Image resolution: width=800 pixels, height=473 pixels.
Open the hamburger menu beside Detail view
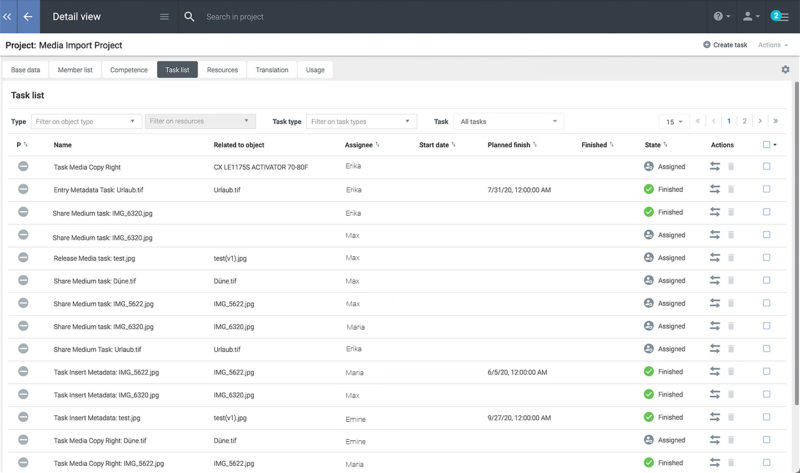[x=164, y=17]
